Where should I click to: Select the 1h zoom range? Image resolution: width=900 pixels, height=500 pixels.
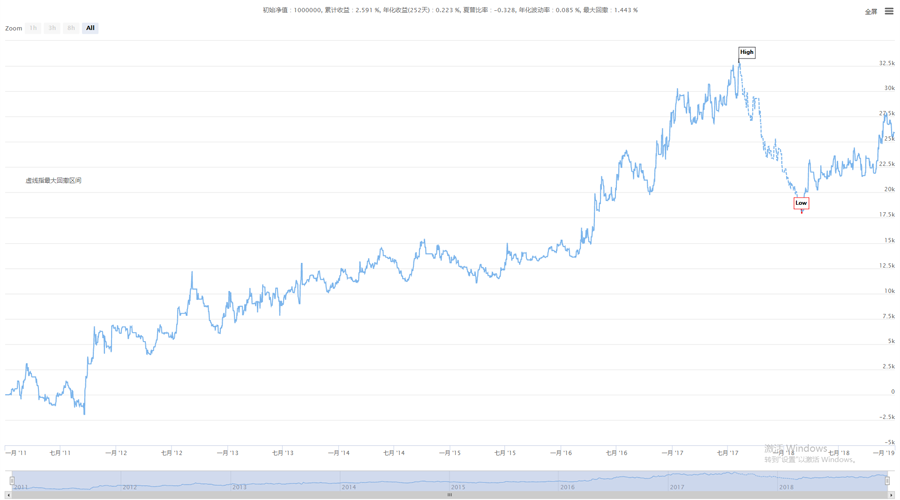pyautogui.click(x=33, y=28)
